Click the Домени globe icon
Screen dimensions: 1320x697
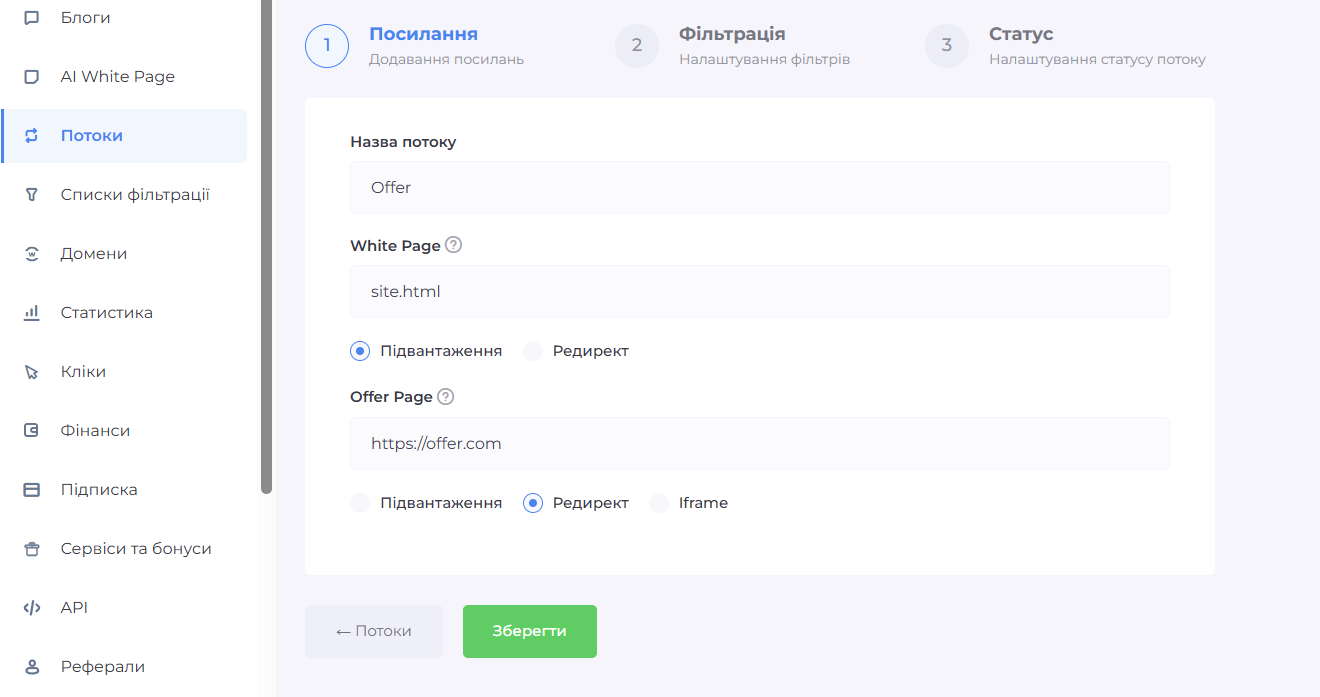[31, 254]
